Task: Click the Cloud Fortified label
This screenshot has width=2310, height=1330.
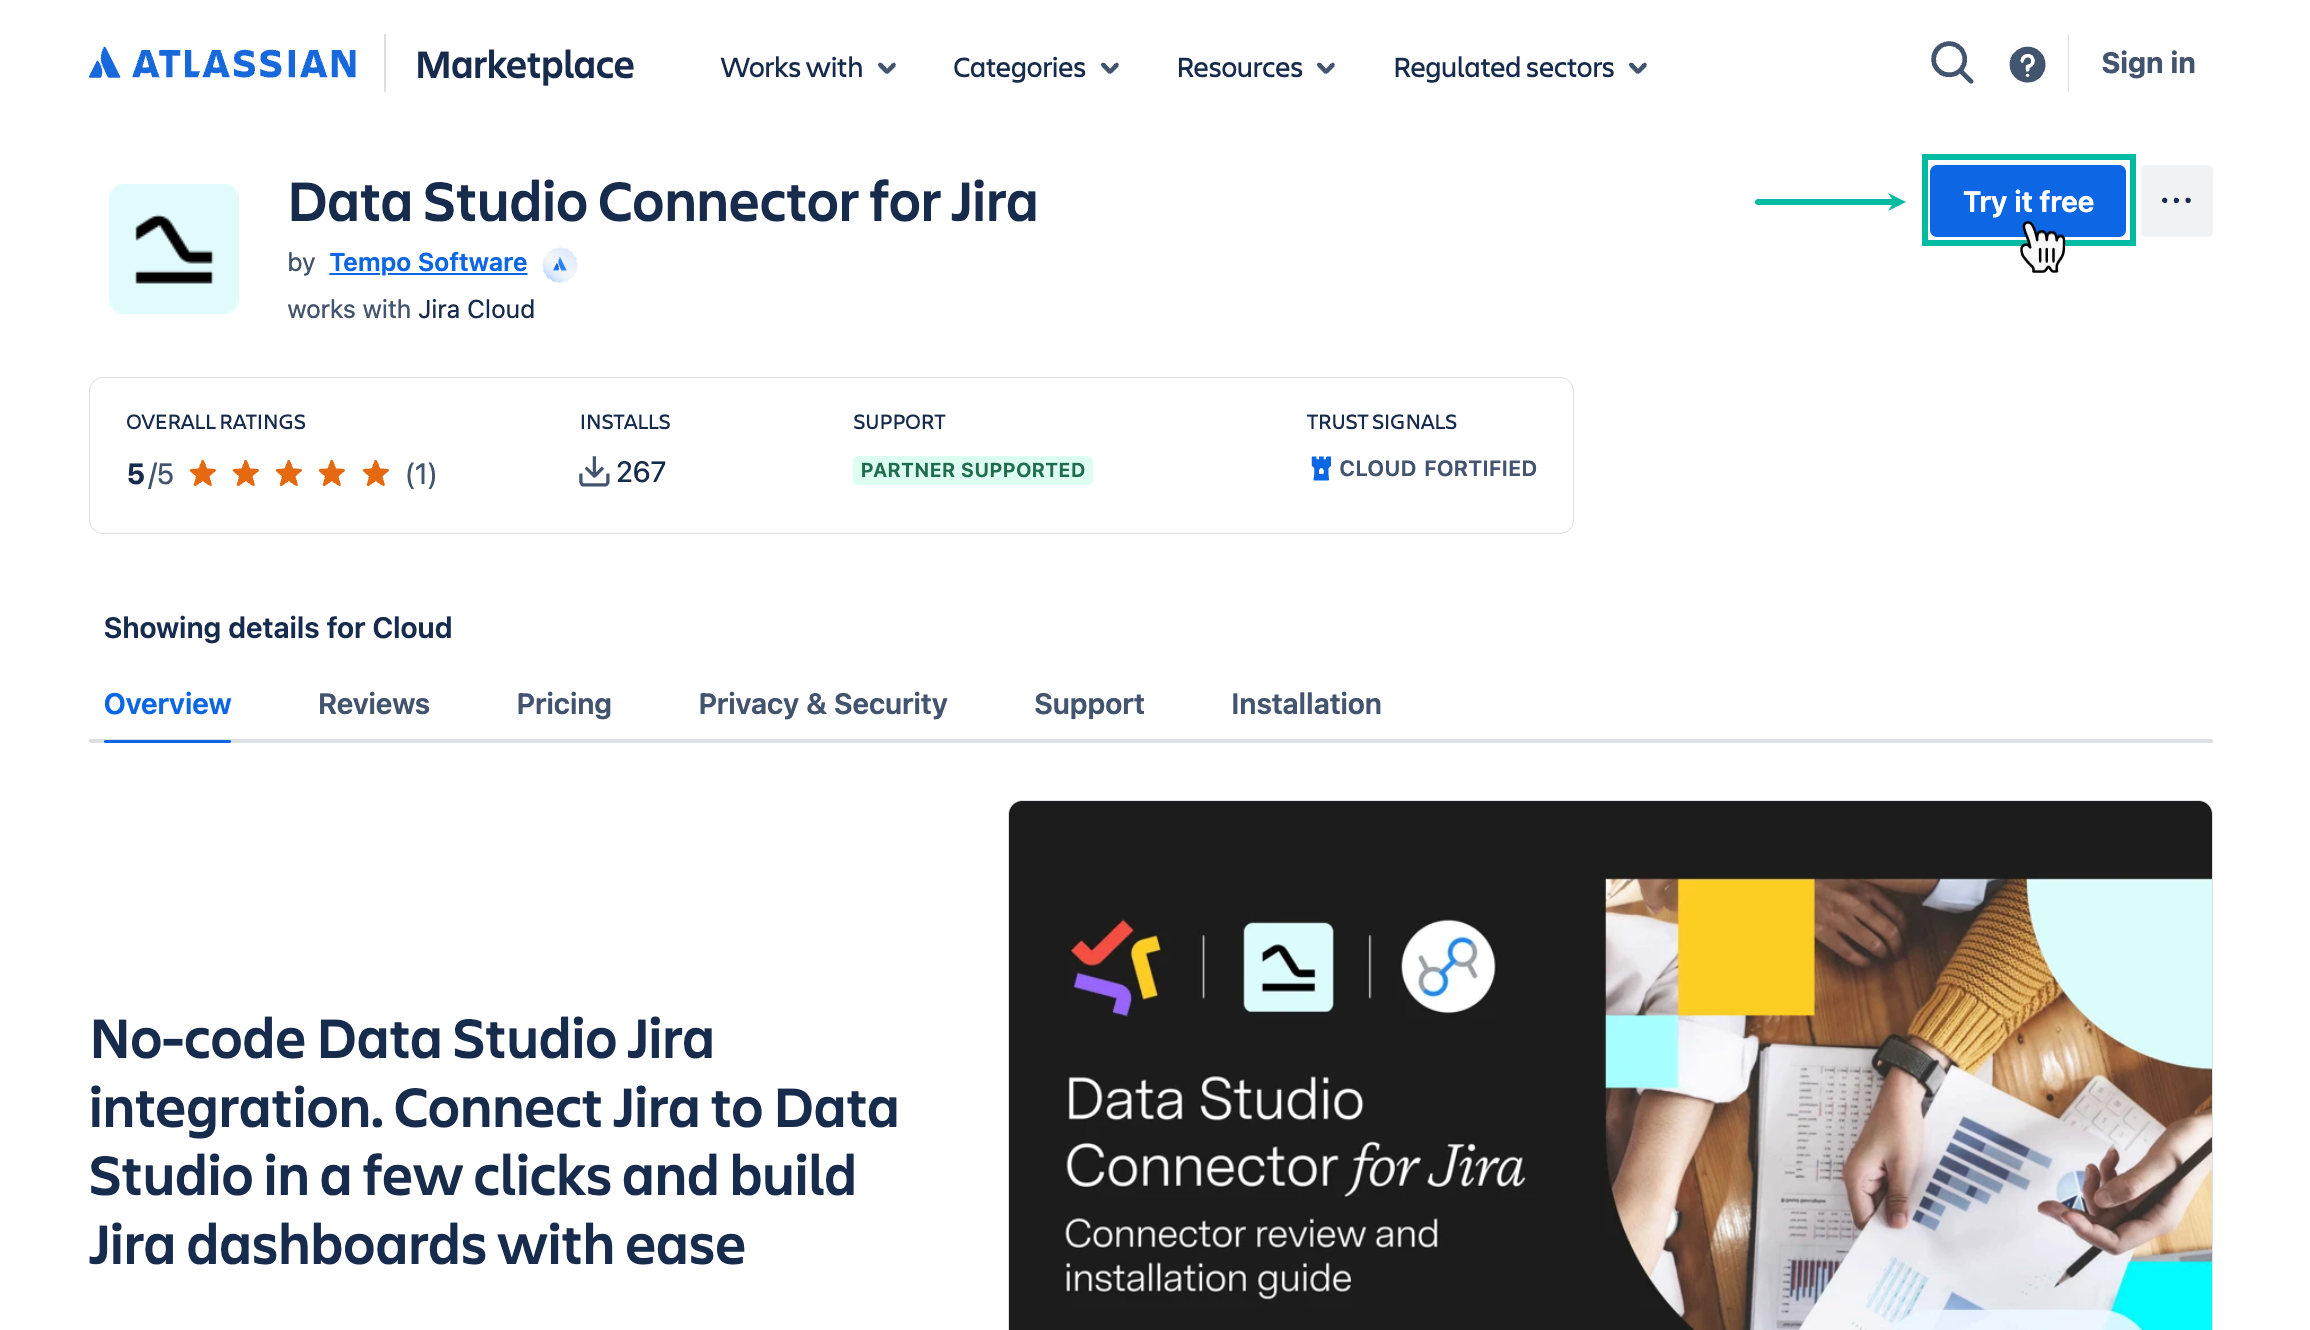Action: (x=1437, y=468)
